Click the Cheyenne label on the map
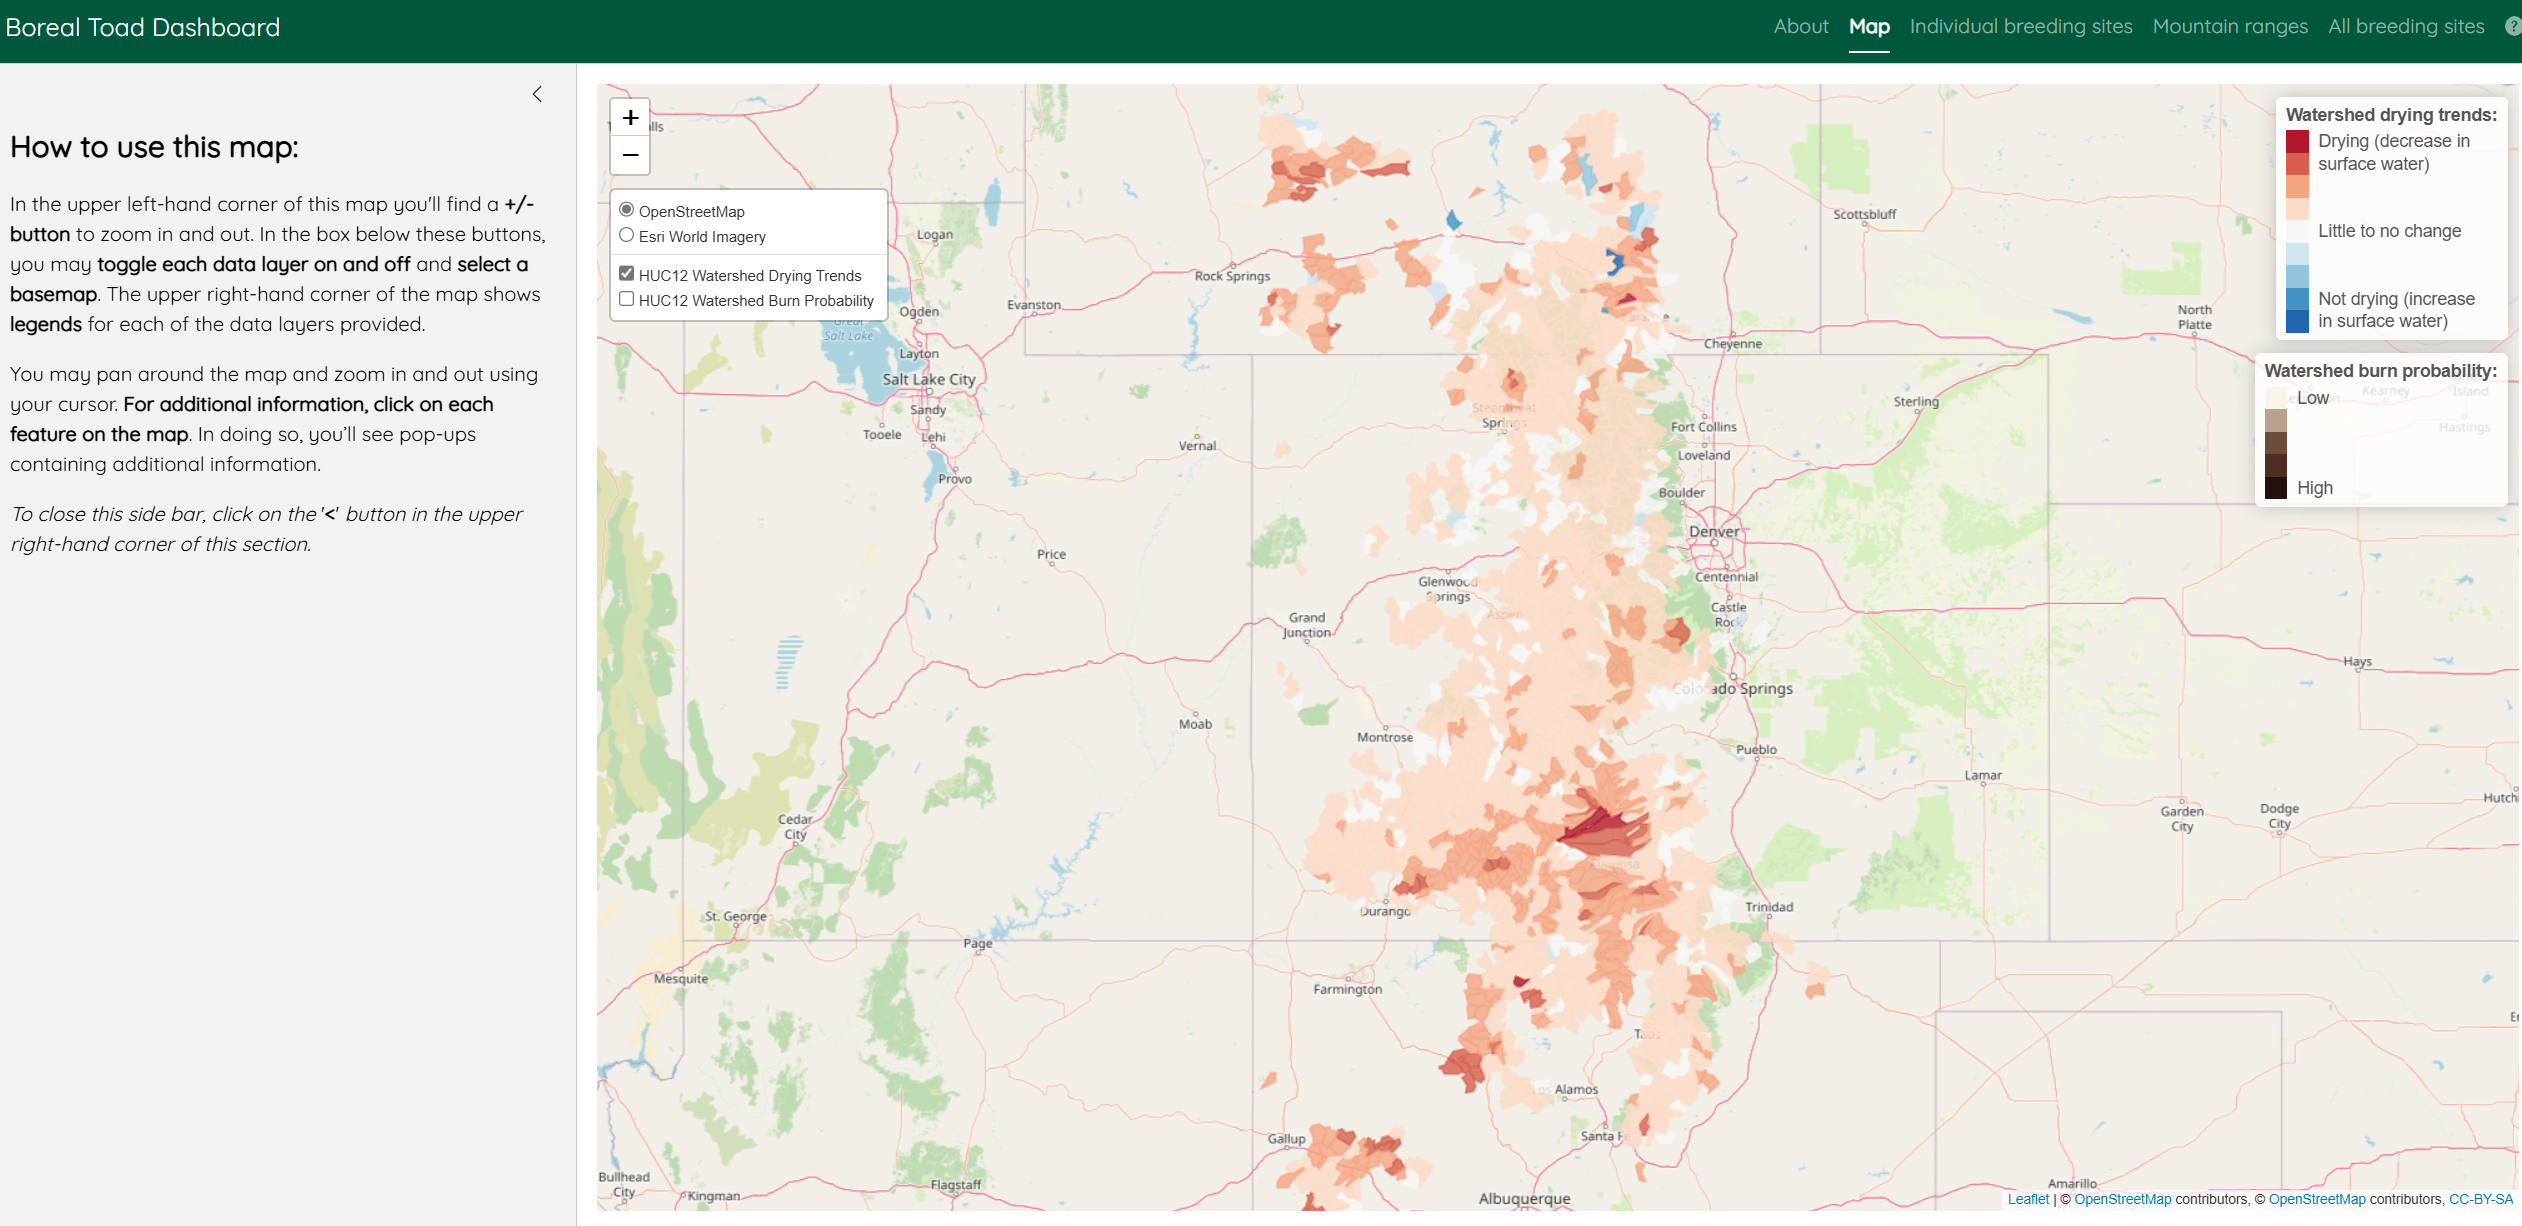 (x=1733, y=343)
